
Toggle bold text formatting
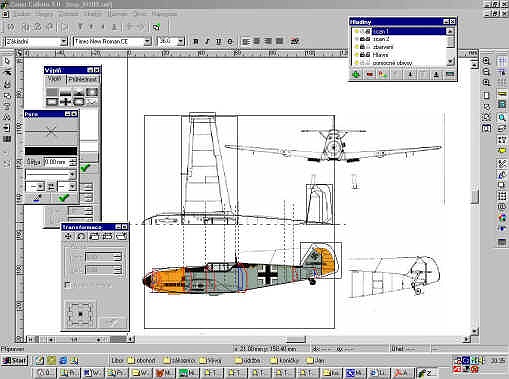point(196,41)
